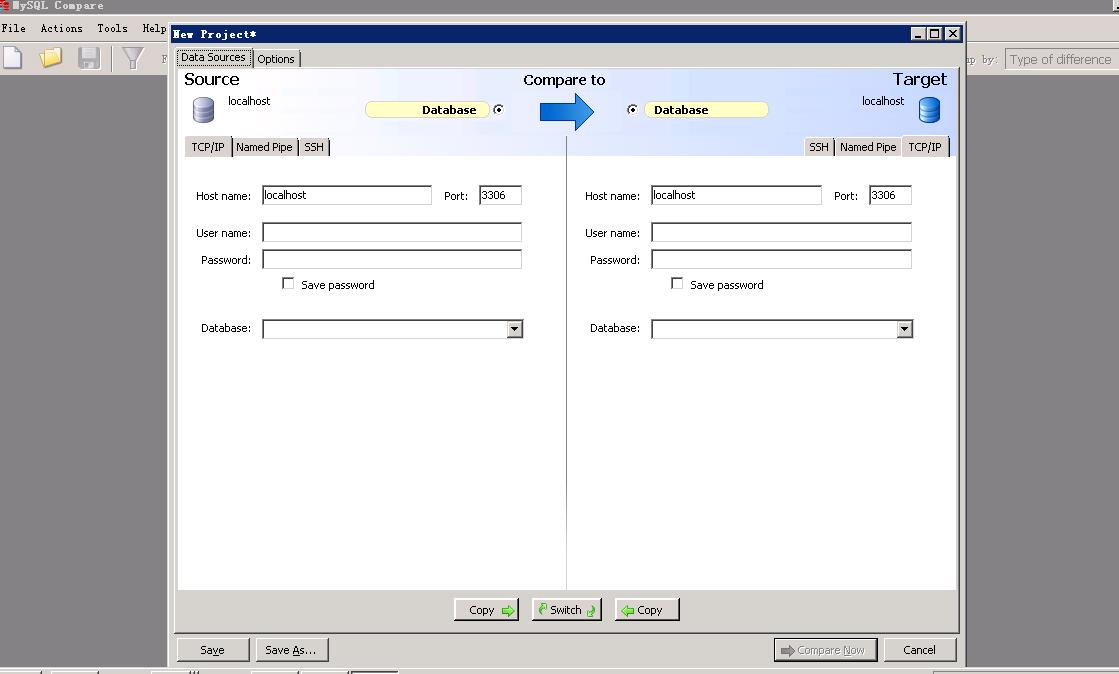The height and width of the screenshot is (674, 1119).
Task: Expand the Target Database dropdown
Action: pos(904,328)
